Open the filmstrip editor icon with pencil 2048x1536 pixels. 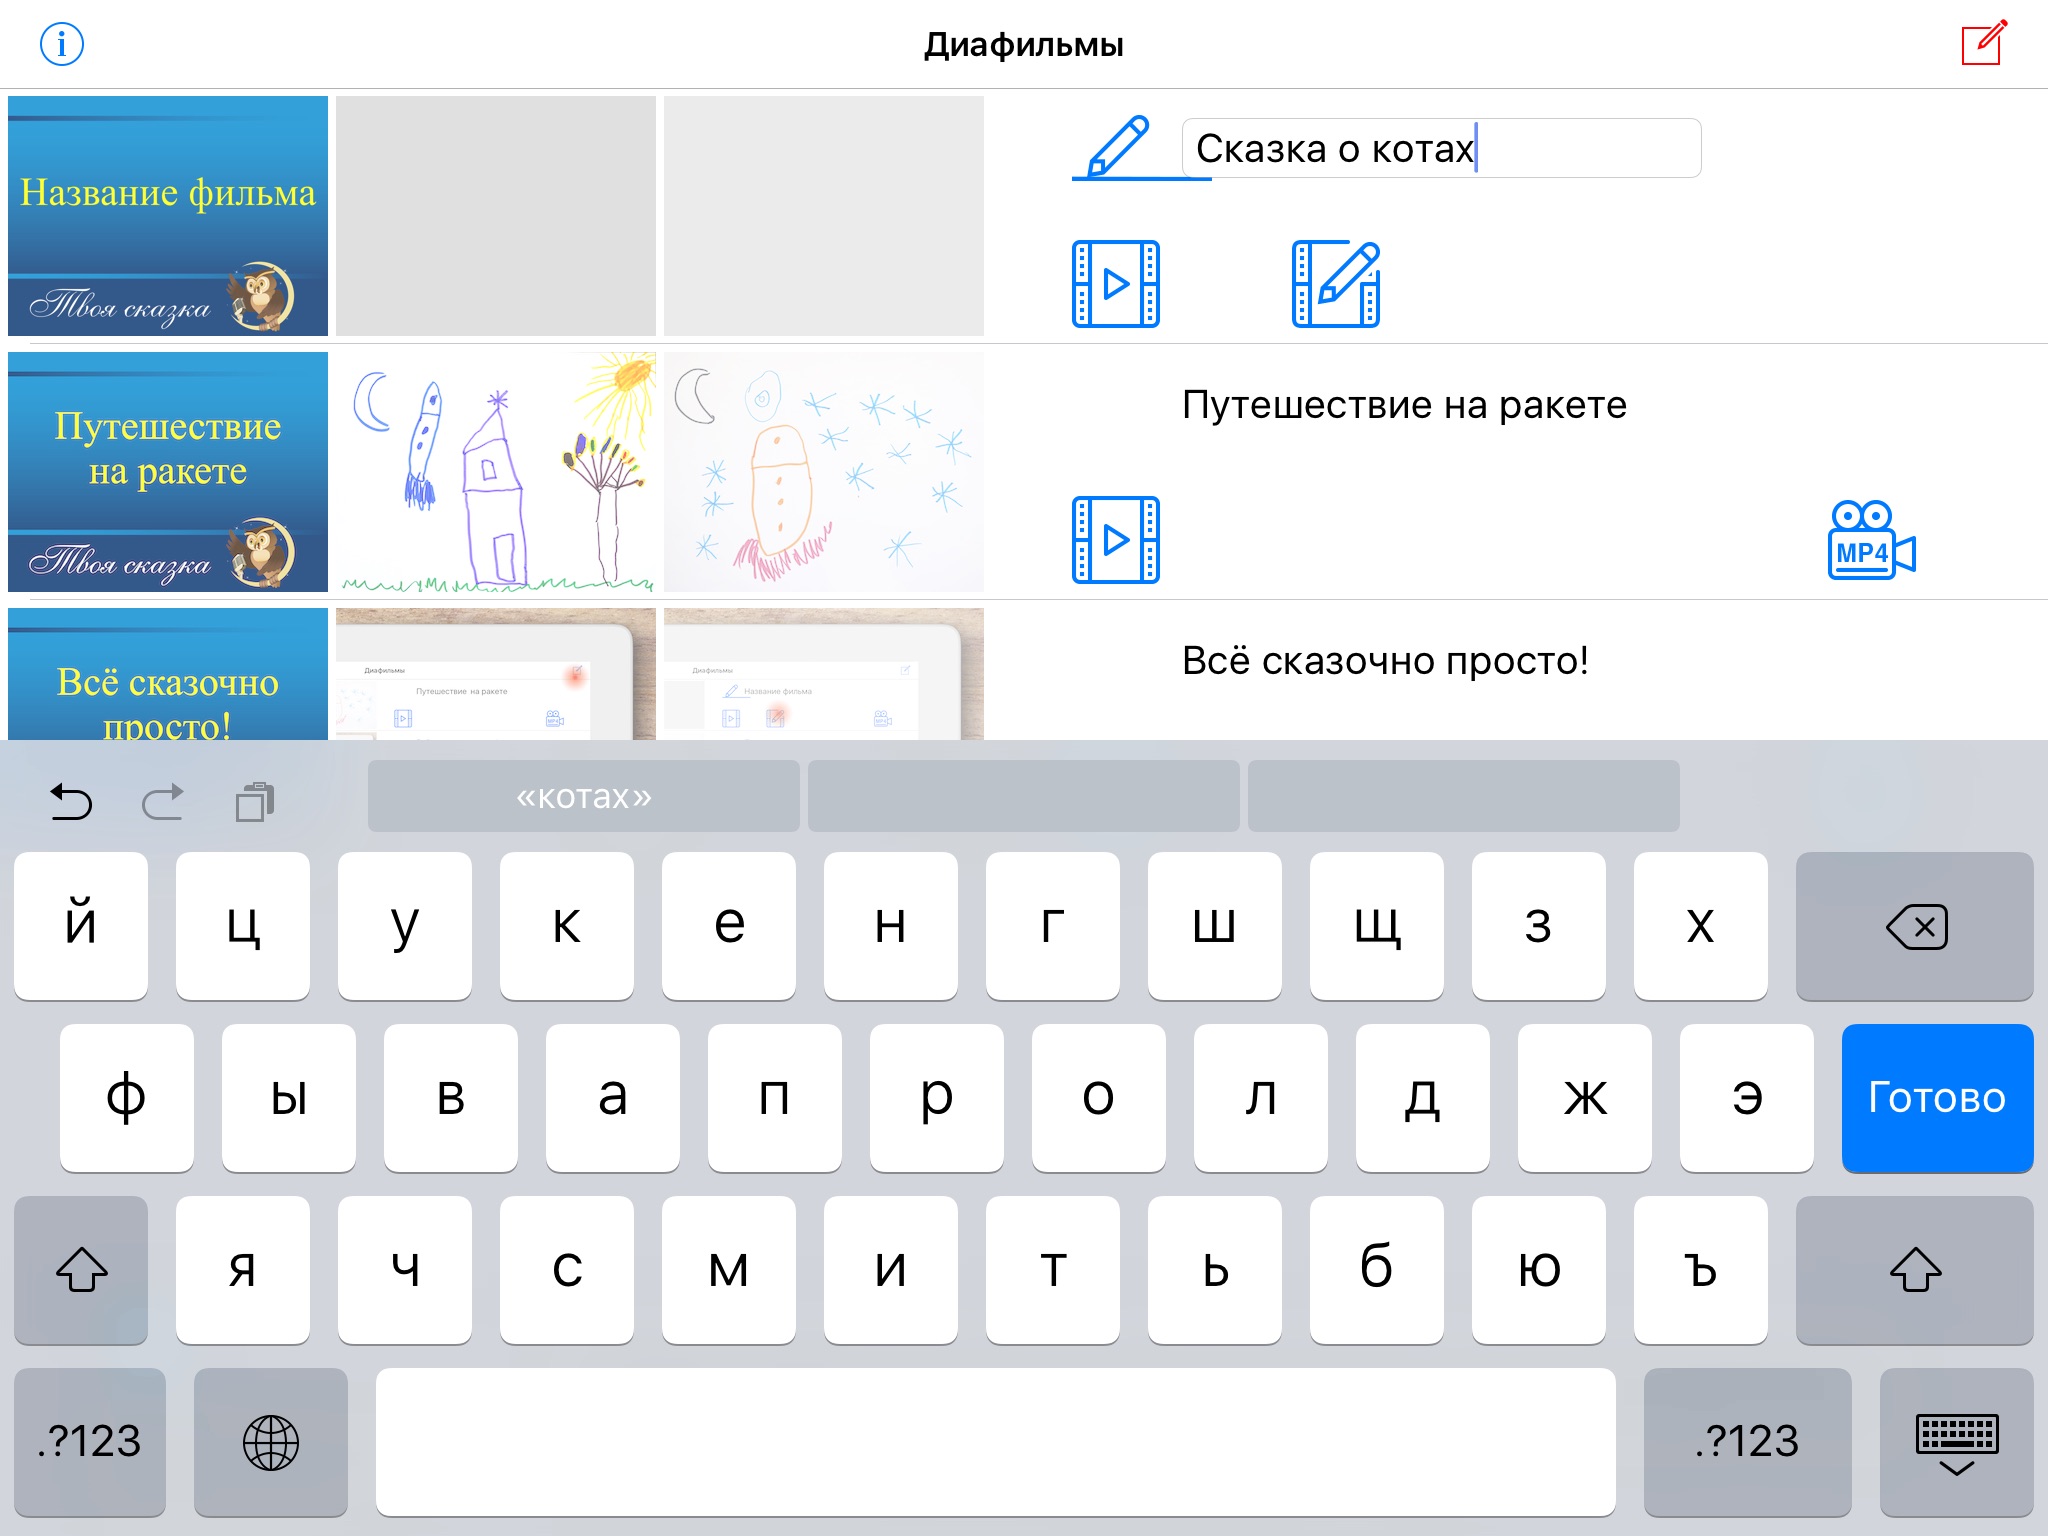1335,284
